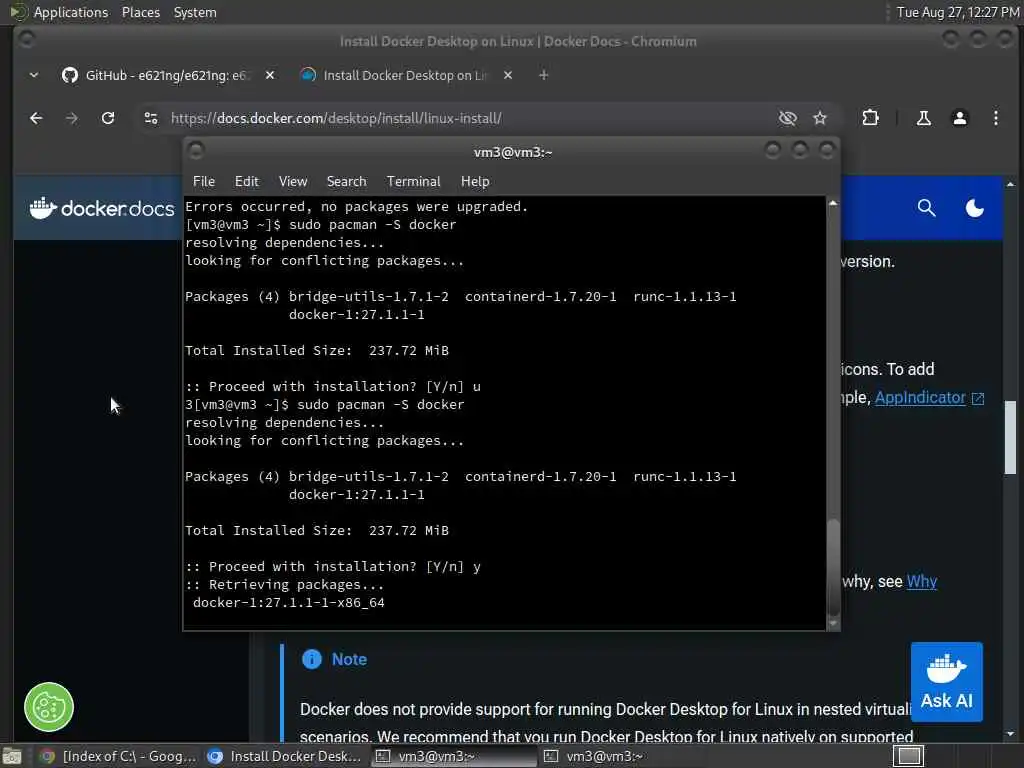Click the workspace switcher in bottom panel
The width and height of the screenshot is (1024, 768).
click(x=908, y=756)
